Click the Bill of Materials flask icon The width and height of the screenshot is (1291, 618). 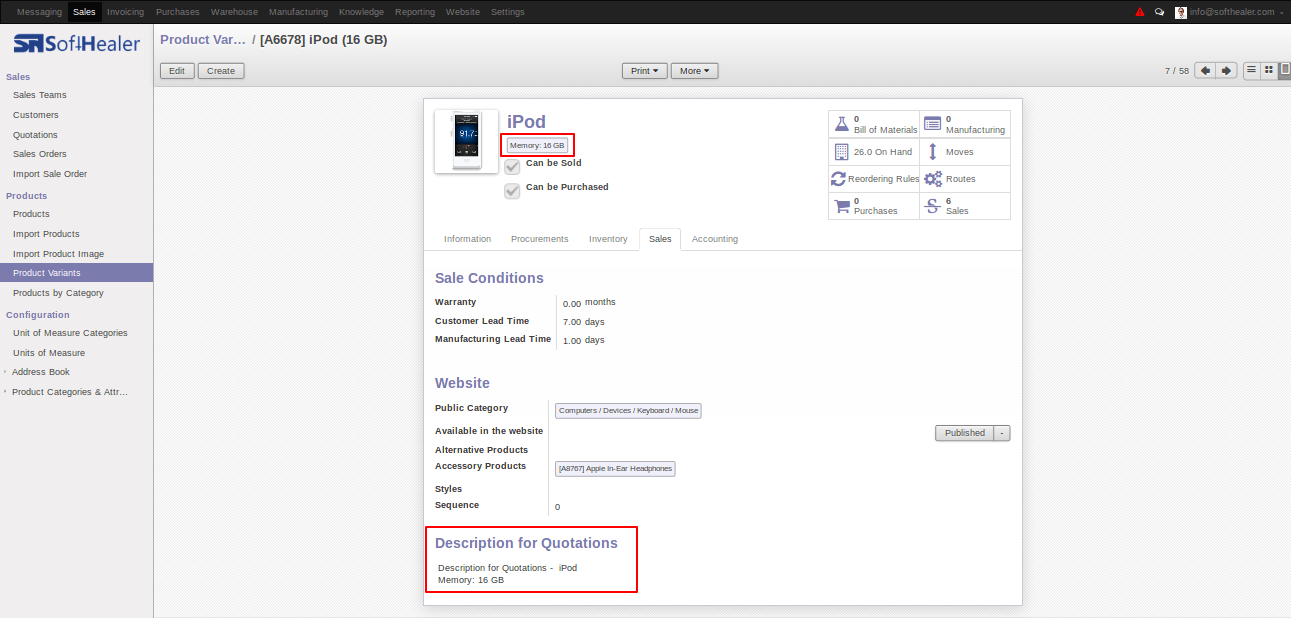[841, 124]
